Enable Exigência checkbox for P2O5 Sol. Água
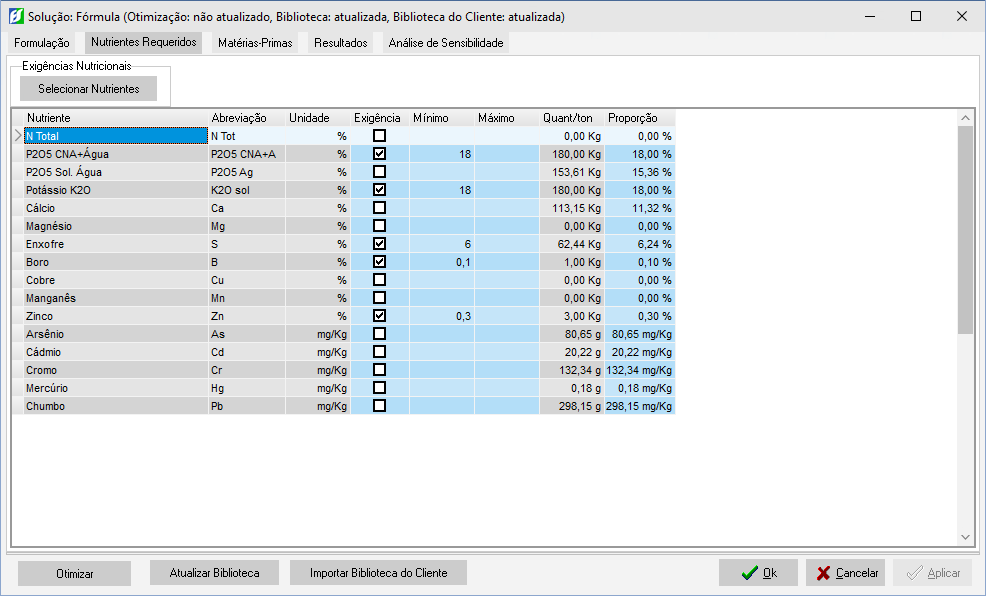 click(379, 172)
